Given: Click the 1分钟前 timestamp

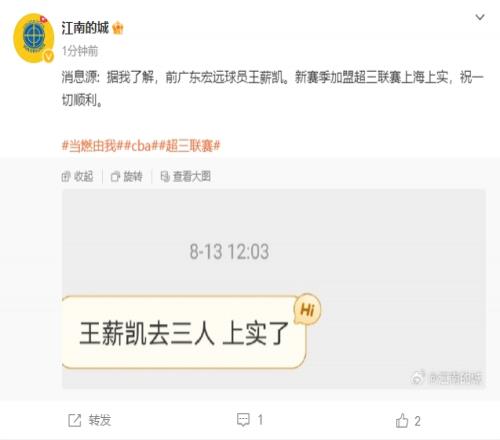Looking at the screenshot, I should click(80, 51).
